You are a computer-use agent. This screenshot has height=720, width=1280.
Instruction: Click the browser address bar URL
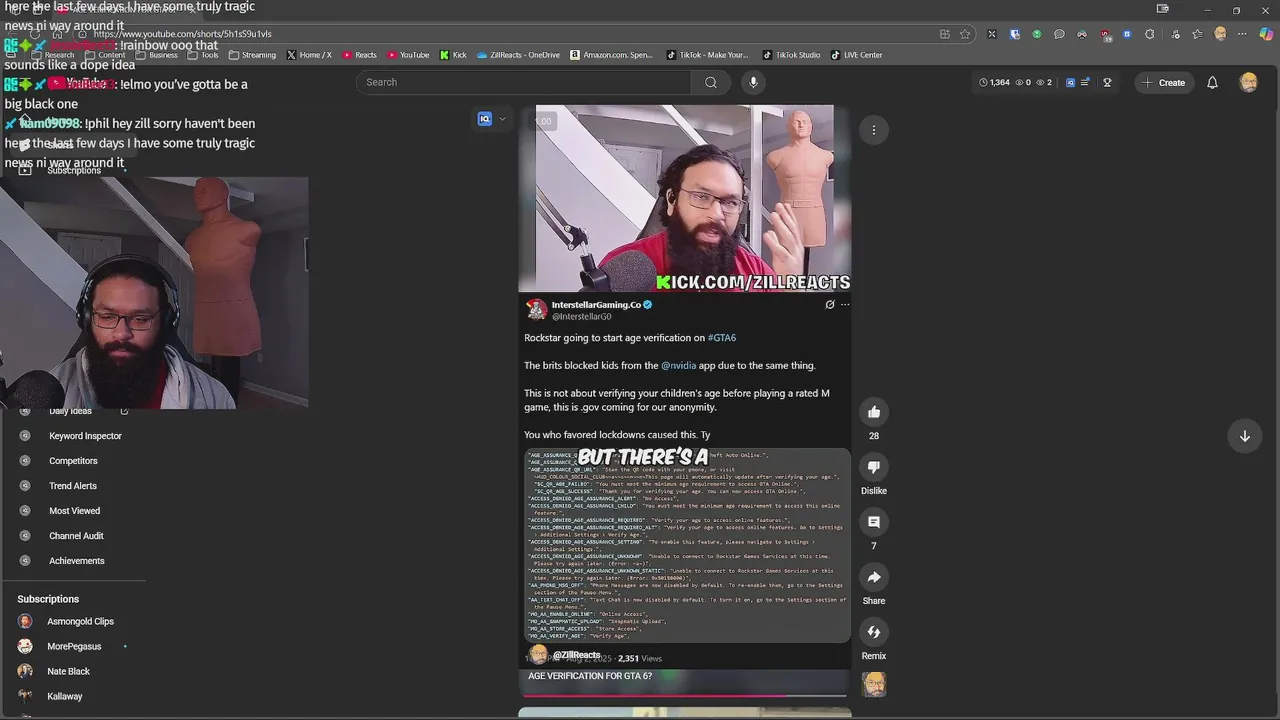click(x=183, y=34)
